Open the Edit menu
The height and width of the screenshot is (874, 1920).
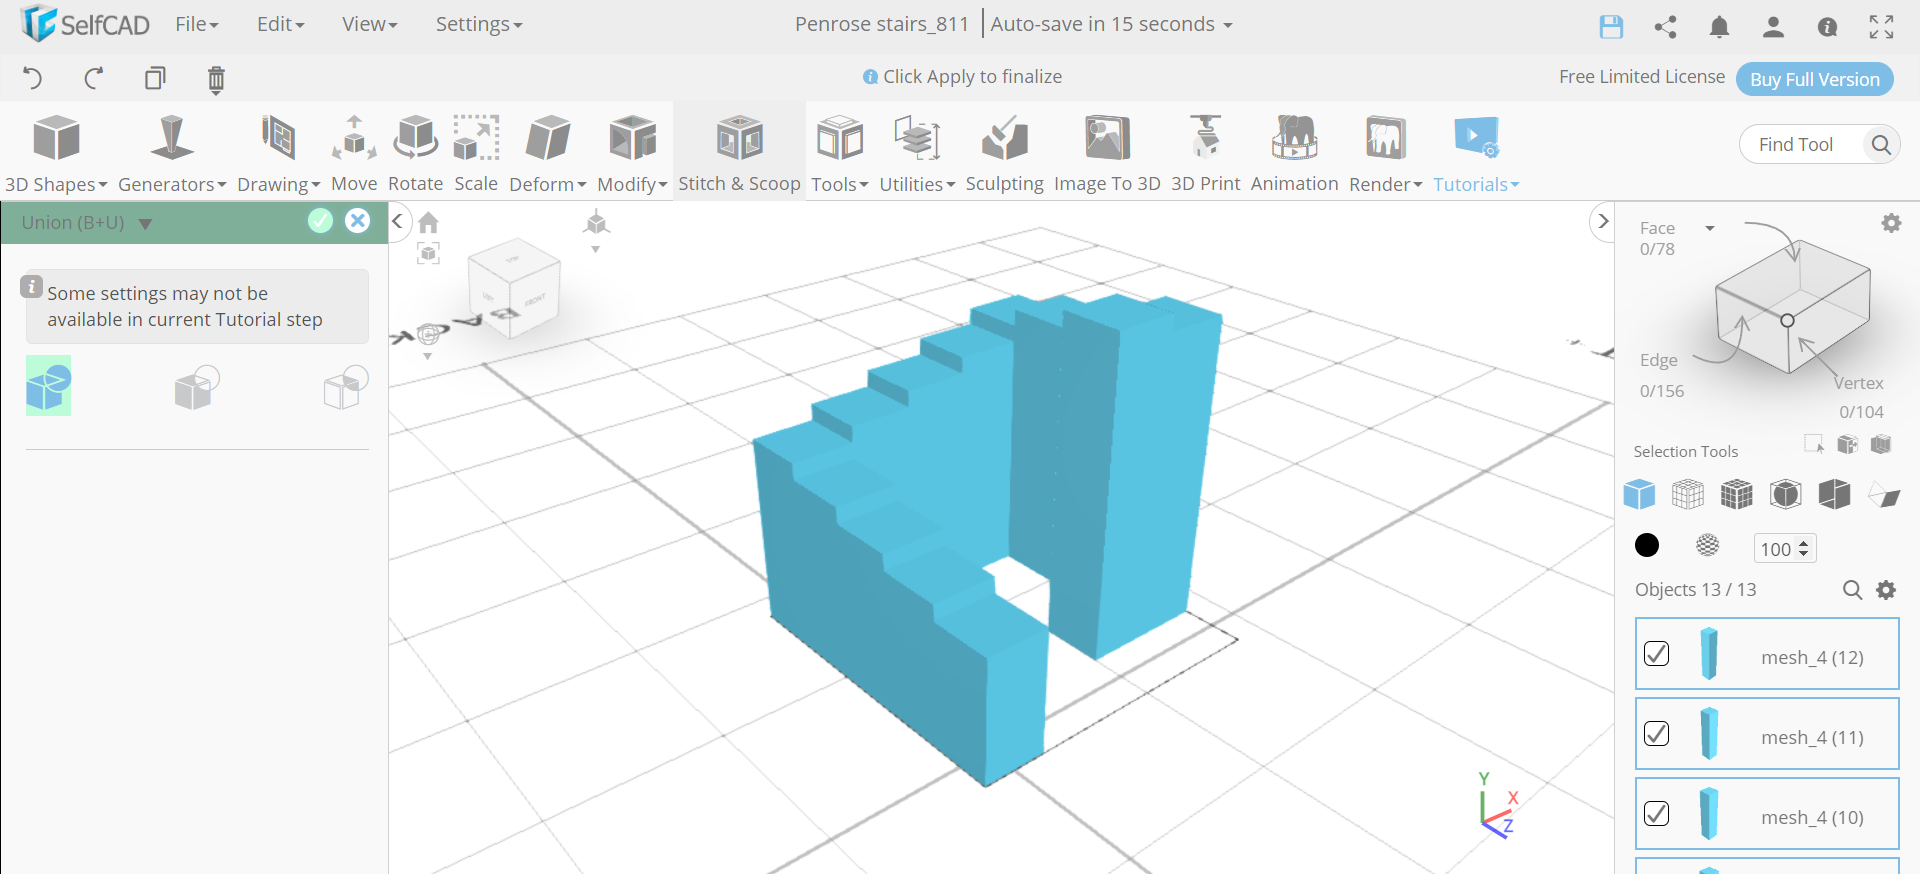[280, 24]
